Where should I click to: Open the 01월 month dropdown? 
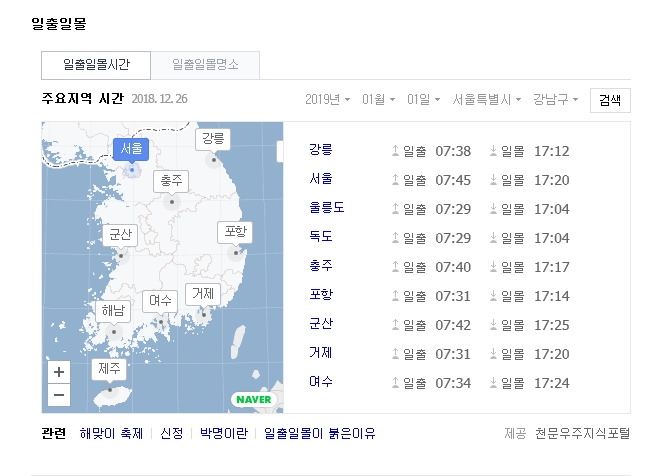[x=378, y=100]
